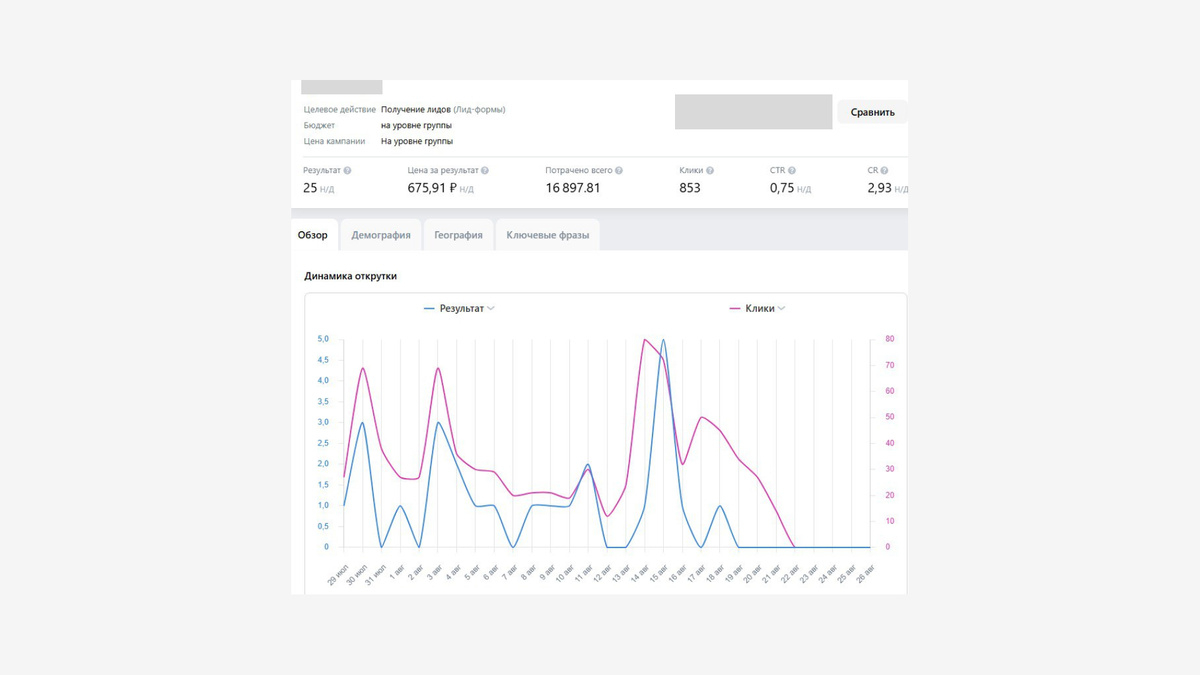Click the help icon next to Результат
Image resolution: width=1200 pixels, height=675 pixels.
click(347, 171)
